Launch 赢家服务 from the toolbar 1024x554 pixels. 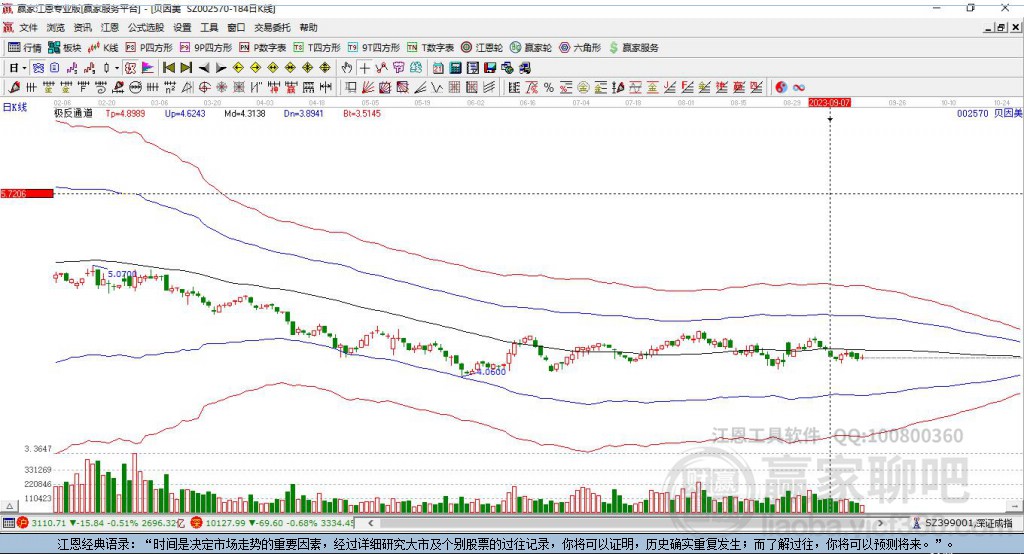(634, 47)
